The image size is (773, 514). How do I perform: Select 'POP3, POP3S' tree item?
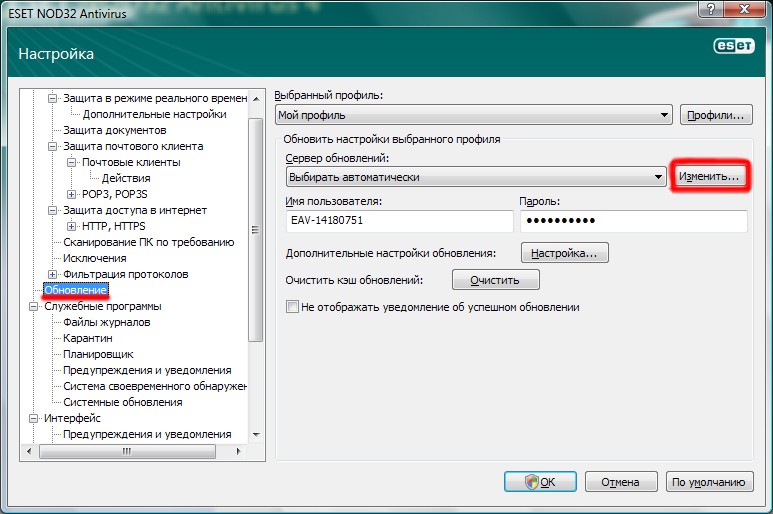[114, 194]
